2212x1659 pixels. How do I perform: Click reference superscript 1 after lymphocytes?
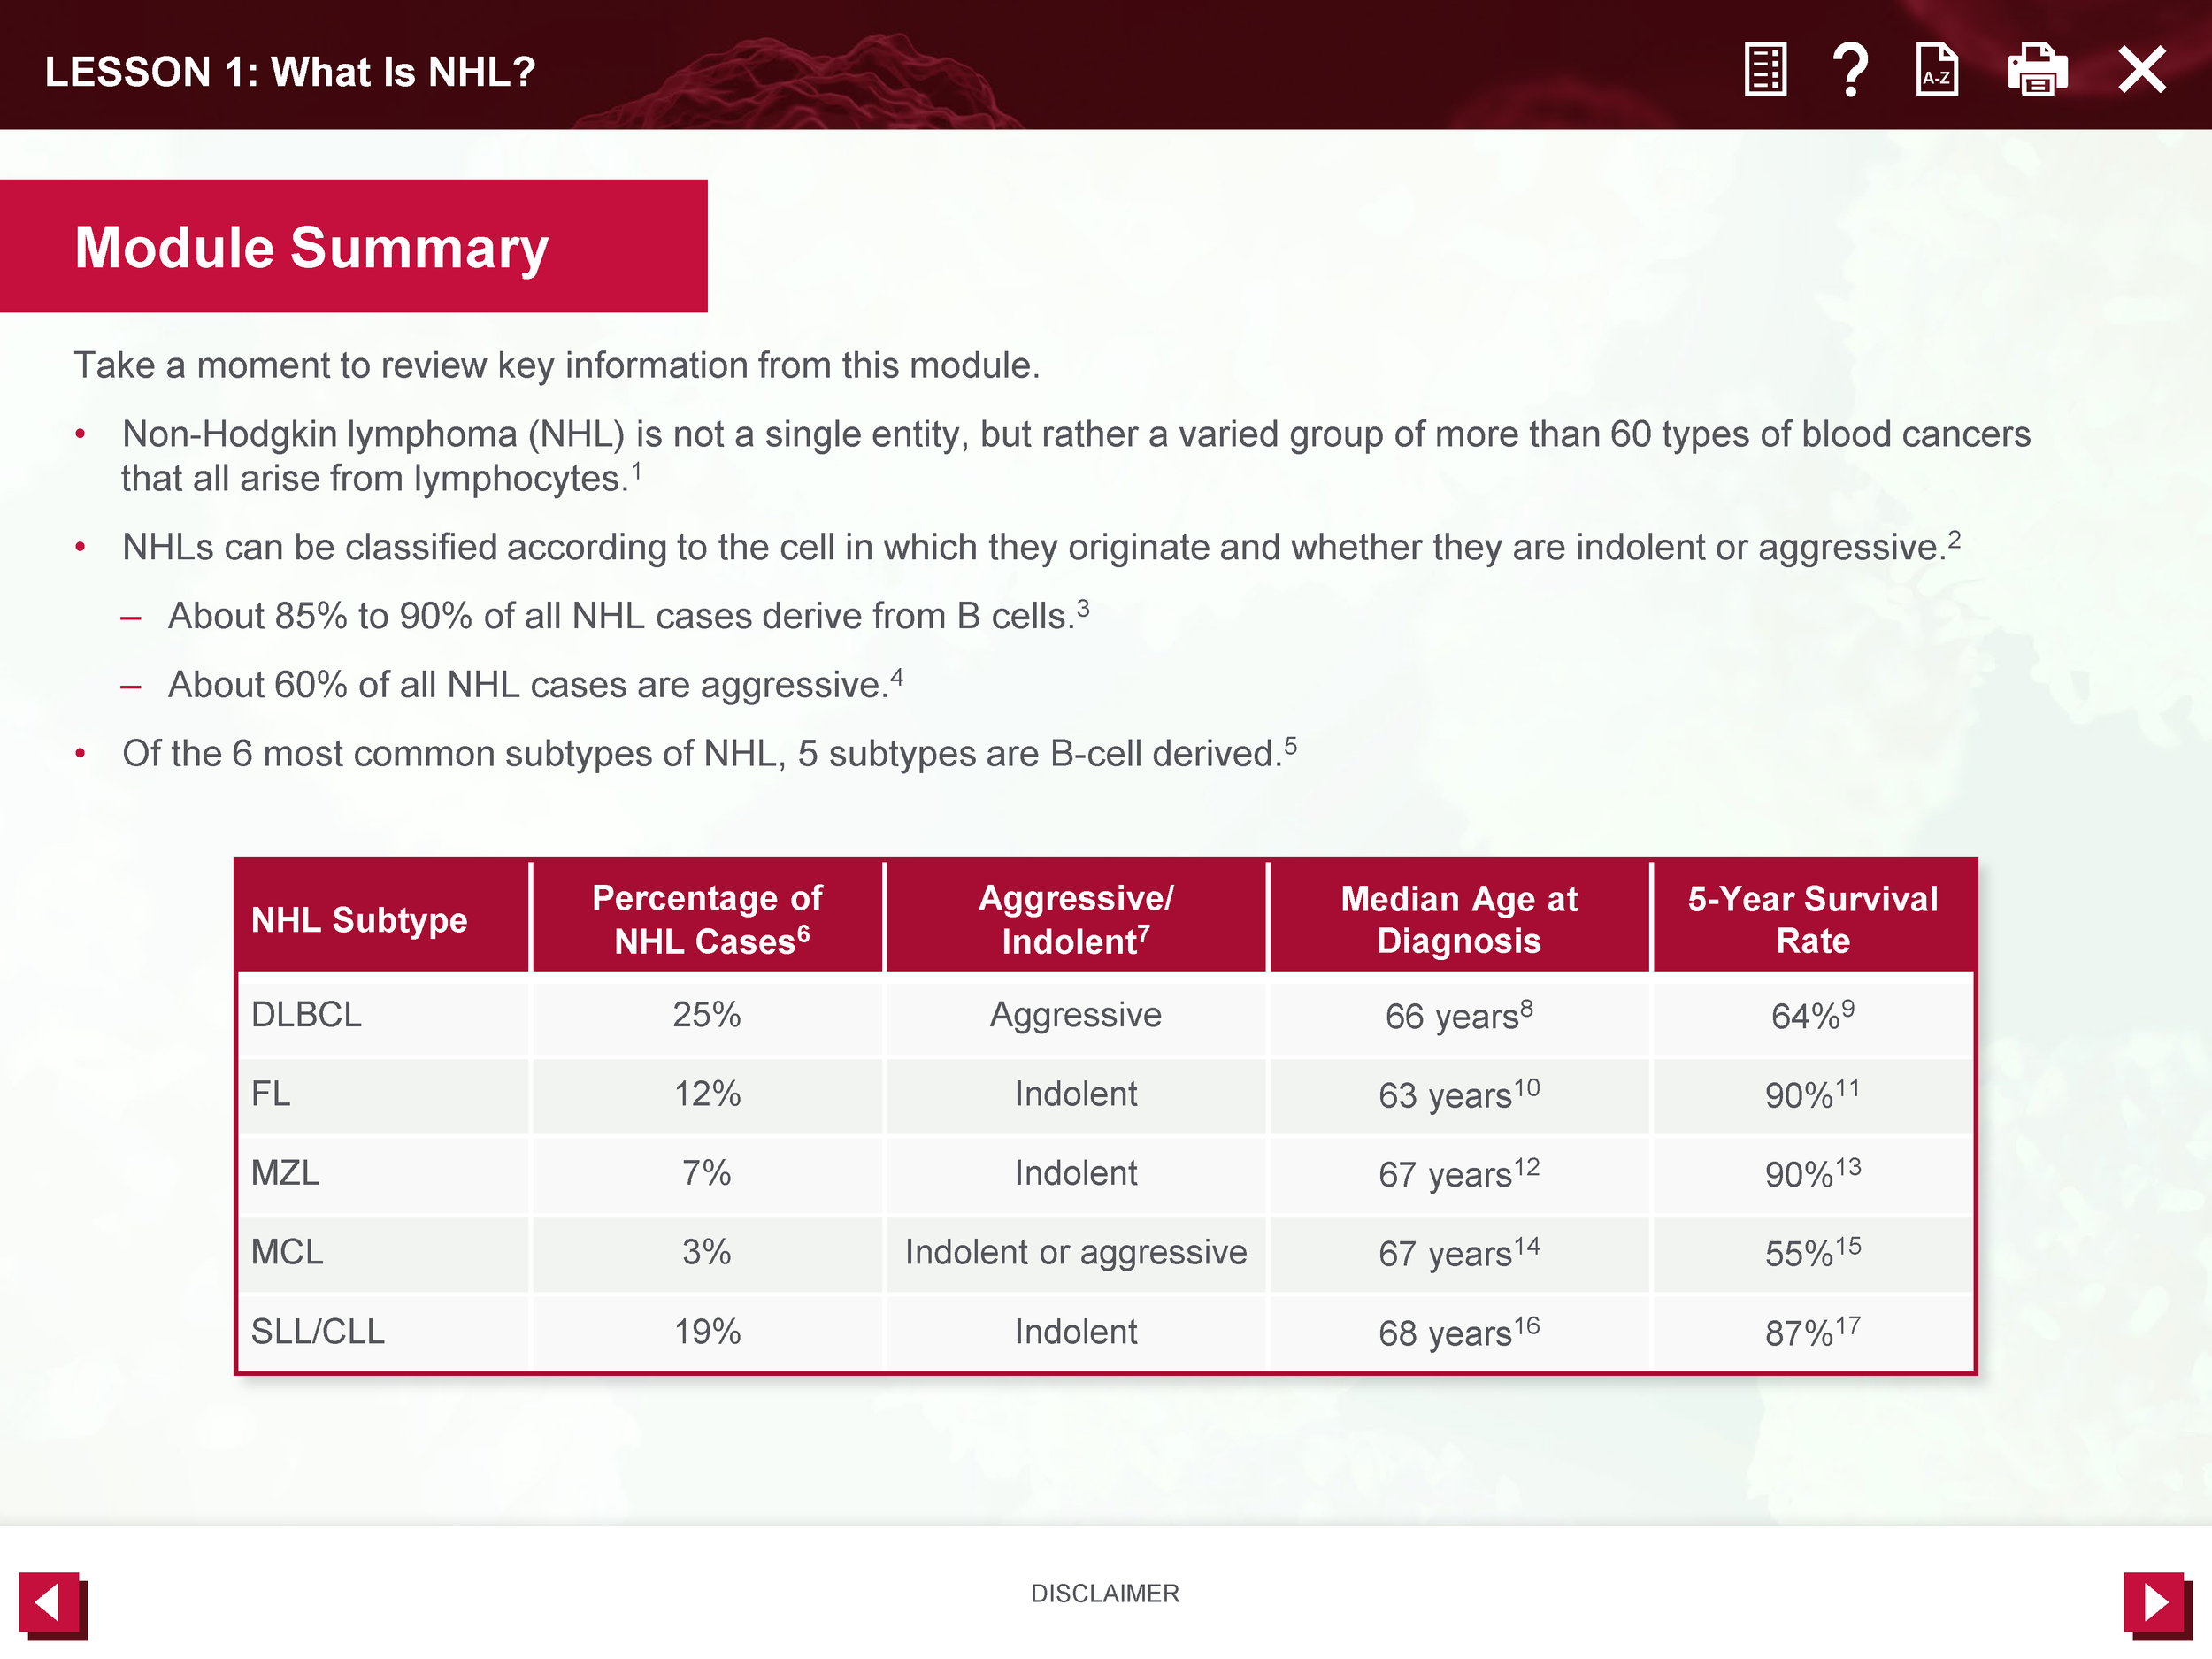[x=636, y=470]
